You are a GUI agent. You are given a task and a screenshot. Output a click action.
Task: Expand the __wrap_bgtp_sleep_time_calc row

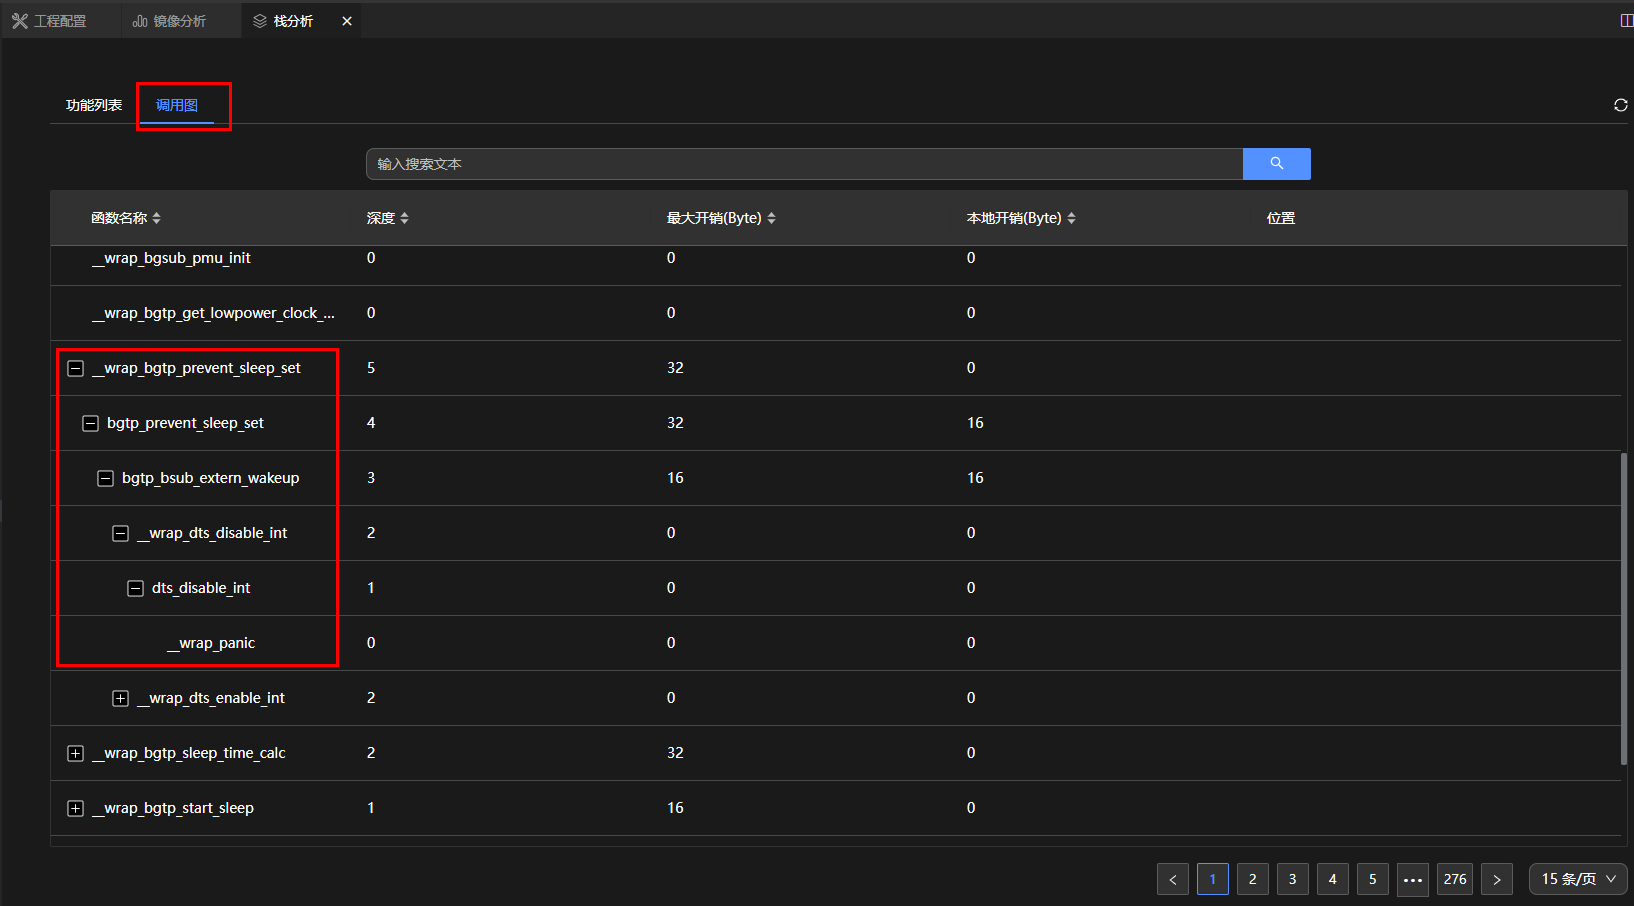75,753
